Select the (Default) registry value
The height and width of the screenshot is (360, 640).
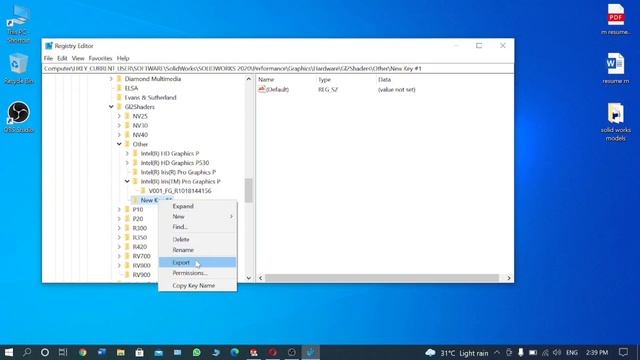[x=277, y=89]
